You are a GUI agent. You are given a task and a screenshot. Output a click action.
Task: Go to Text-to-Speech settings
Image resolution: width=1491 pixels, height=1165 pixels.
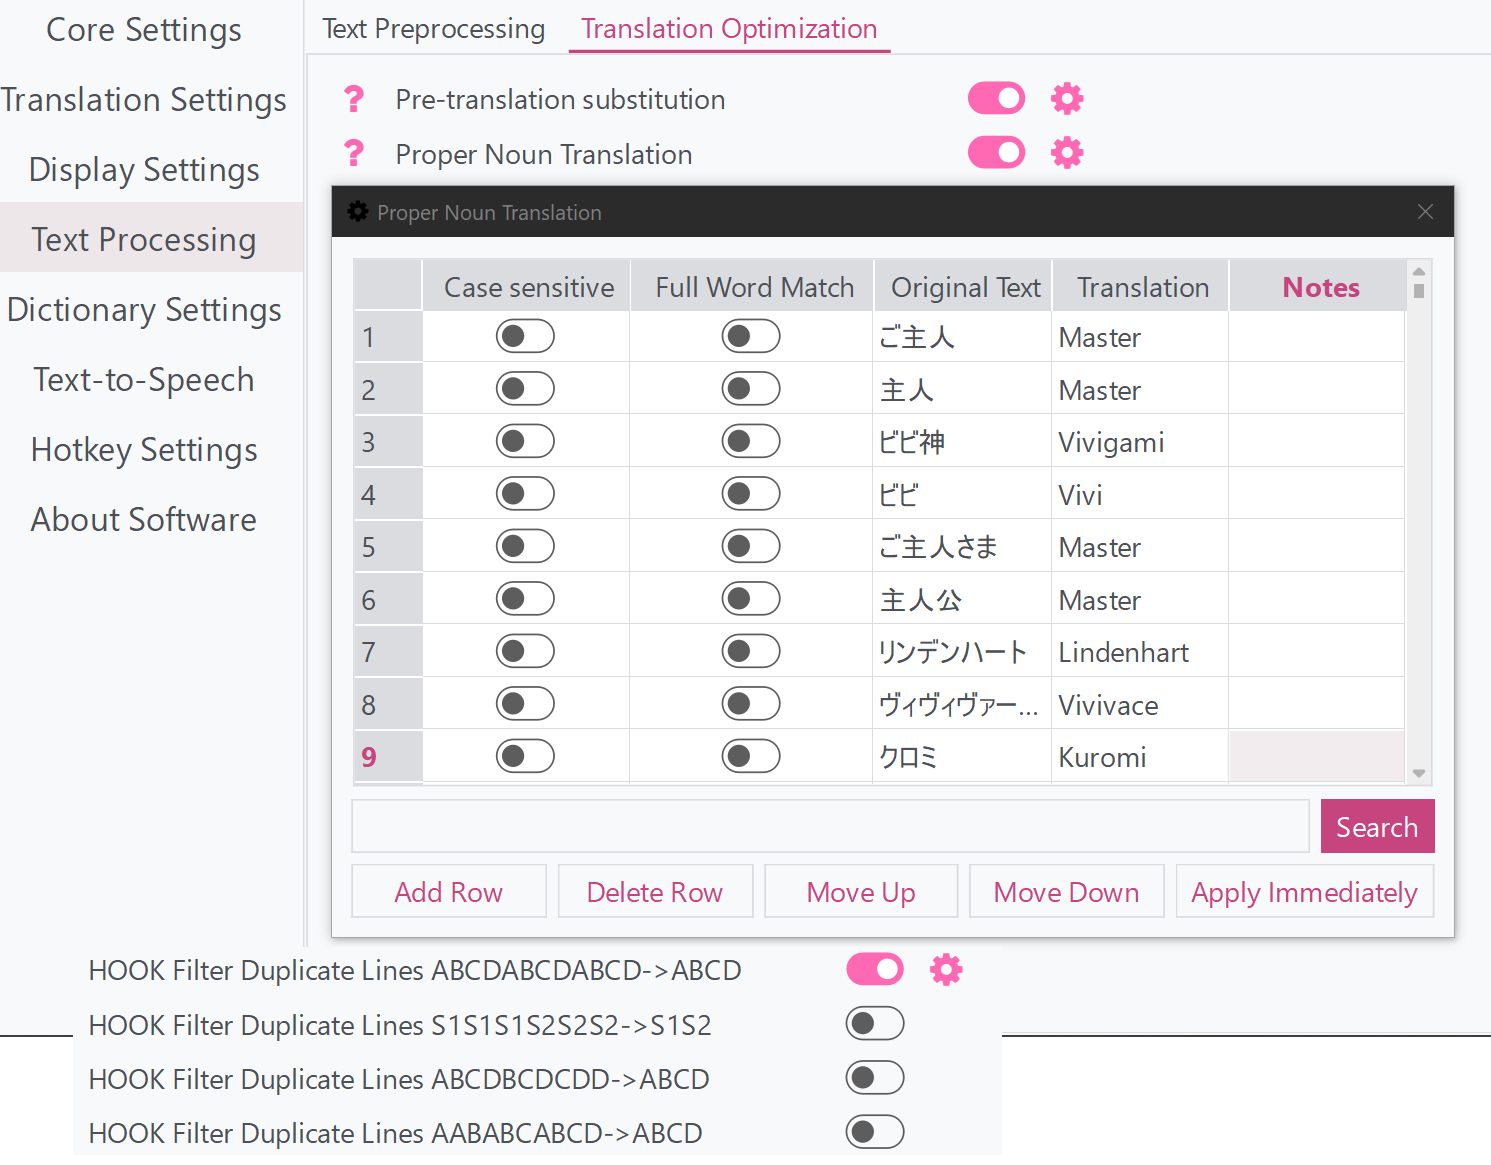click(144, 380)
